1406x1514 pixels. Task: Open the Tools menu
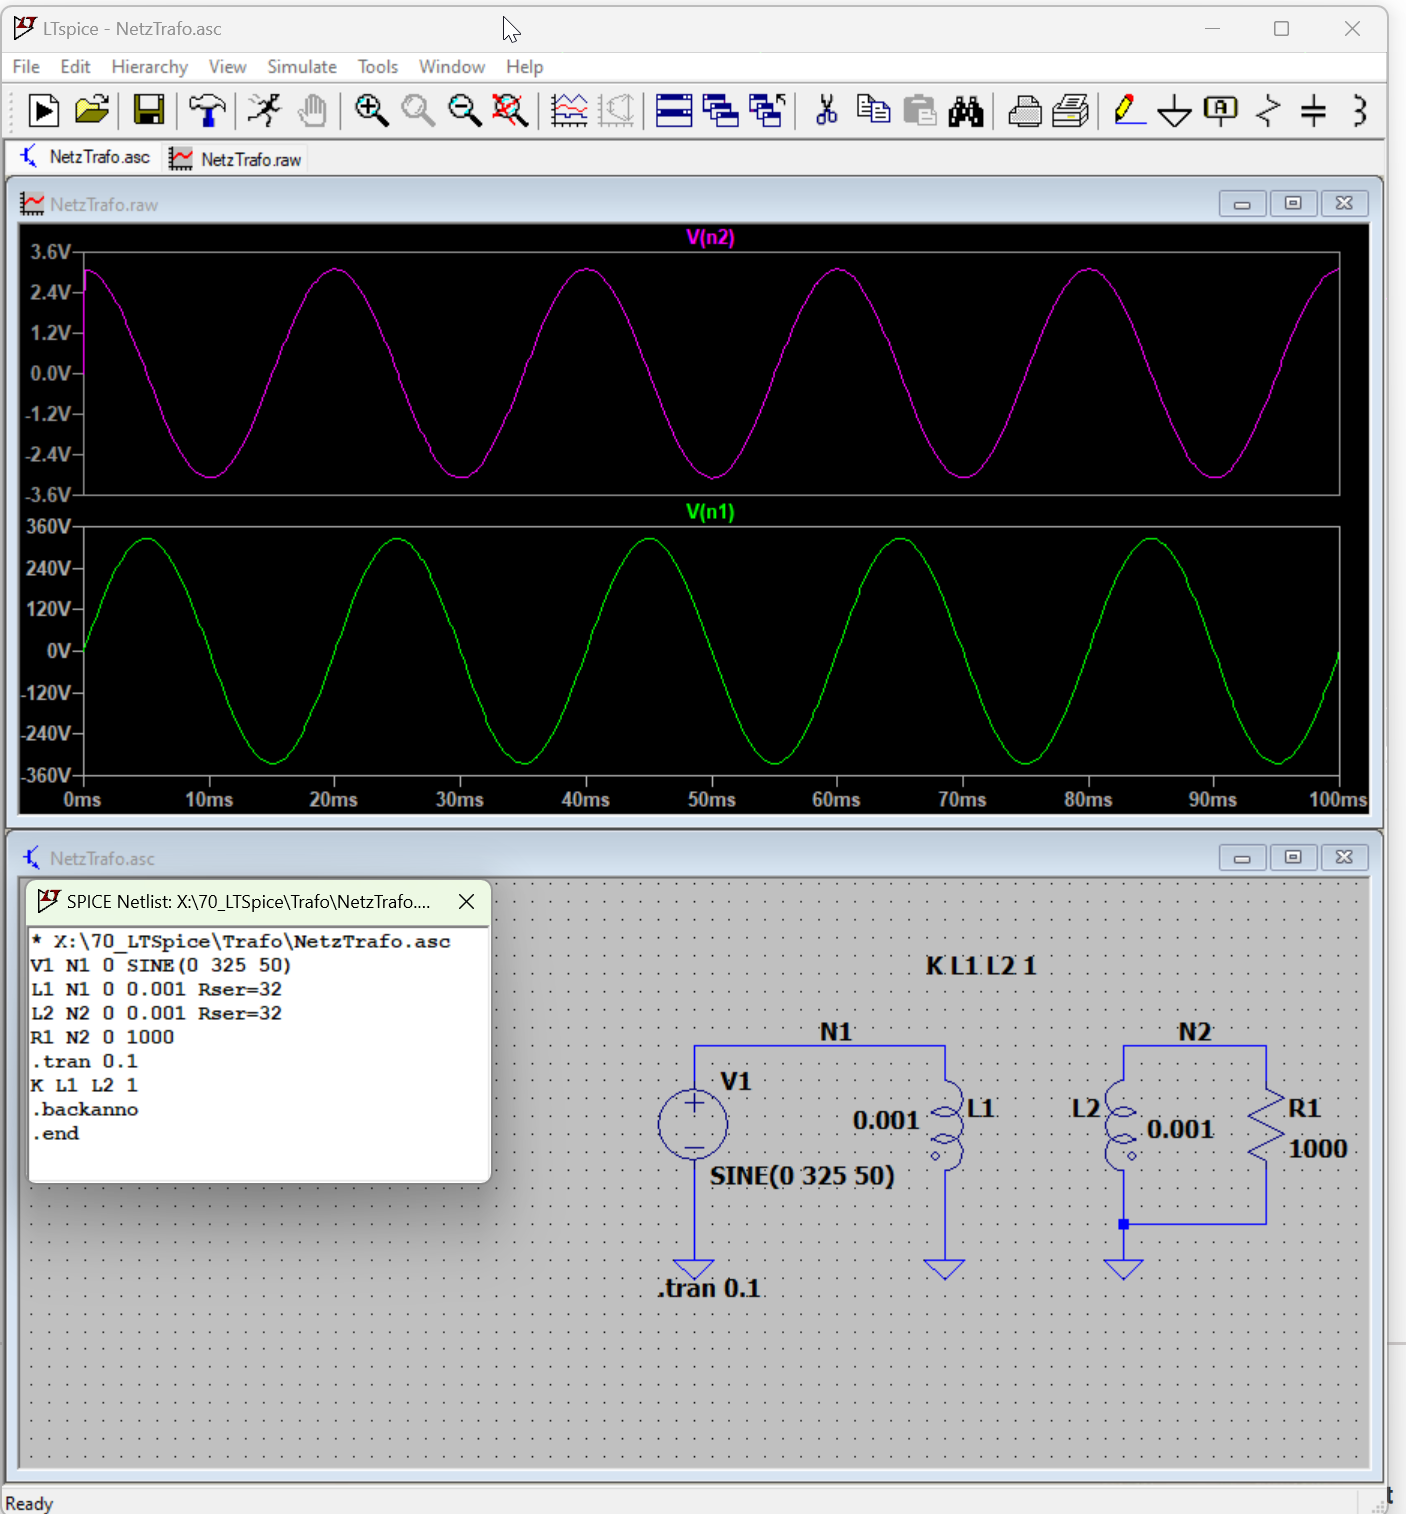tap(378, 67)
